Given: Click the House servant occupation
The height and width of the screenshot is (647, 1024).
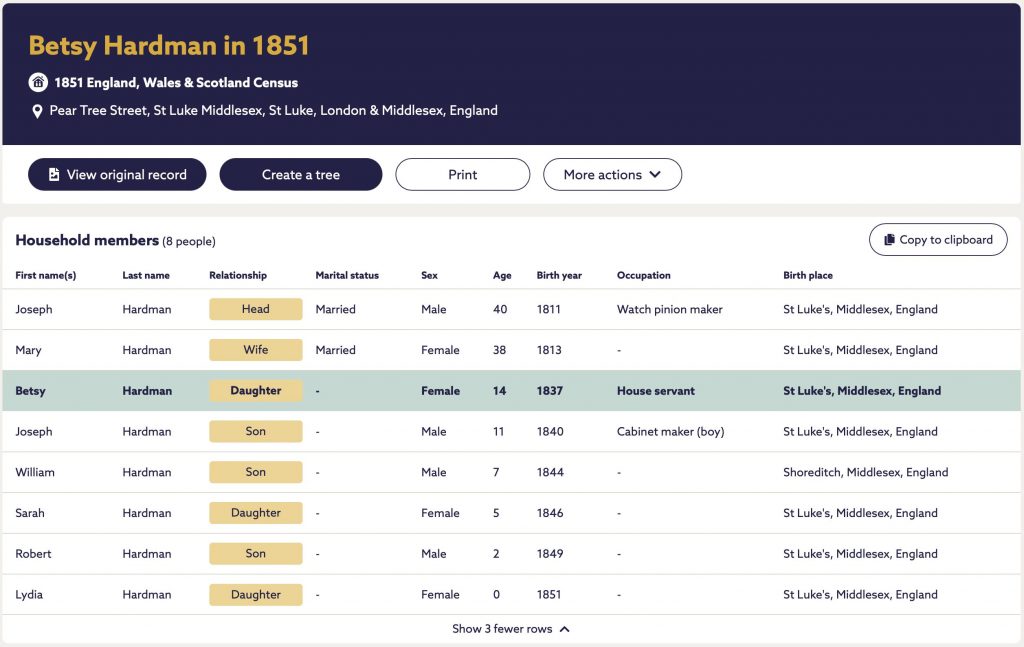Looking at the screenshot, I should (x=656, y=391).
